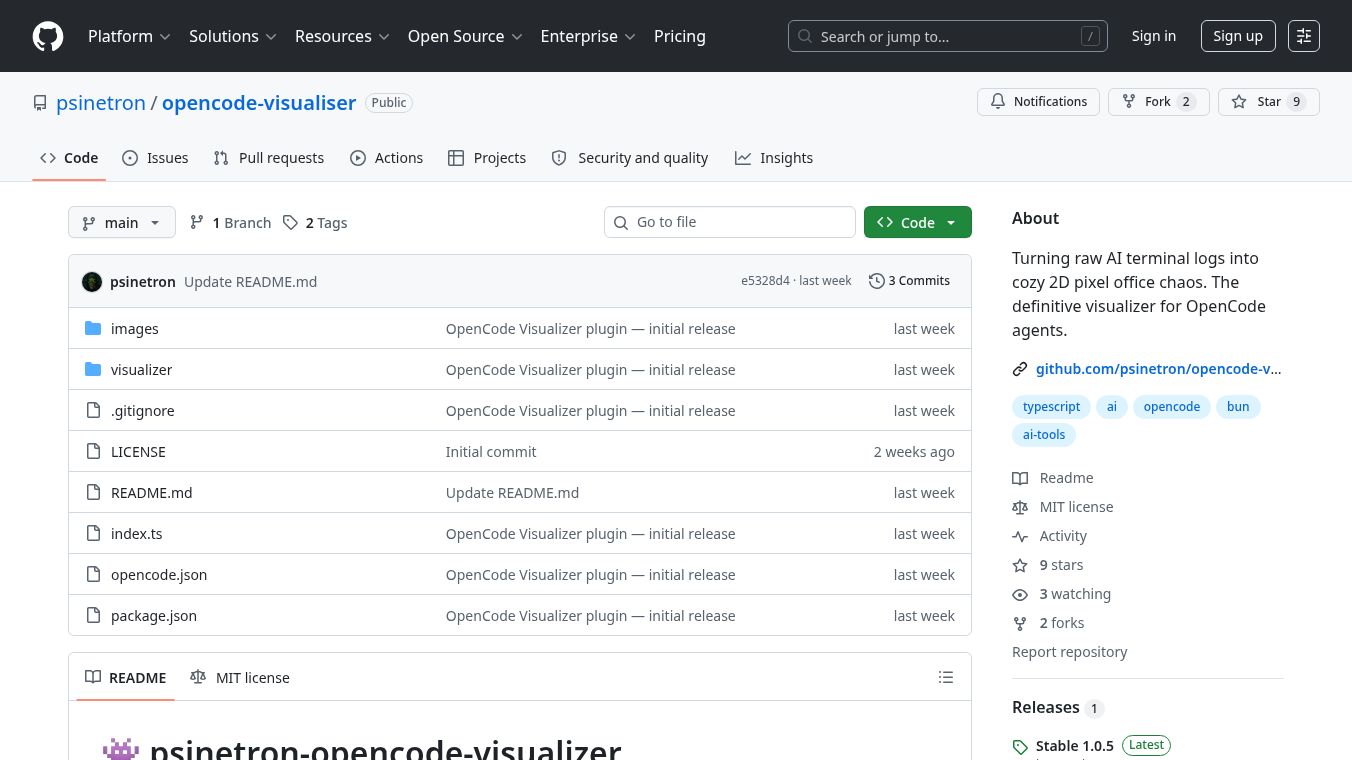Click the star icon beside 9 stars

click(1020, 565)
